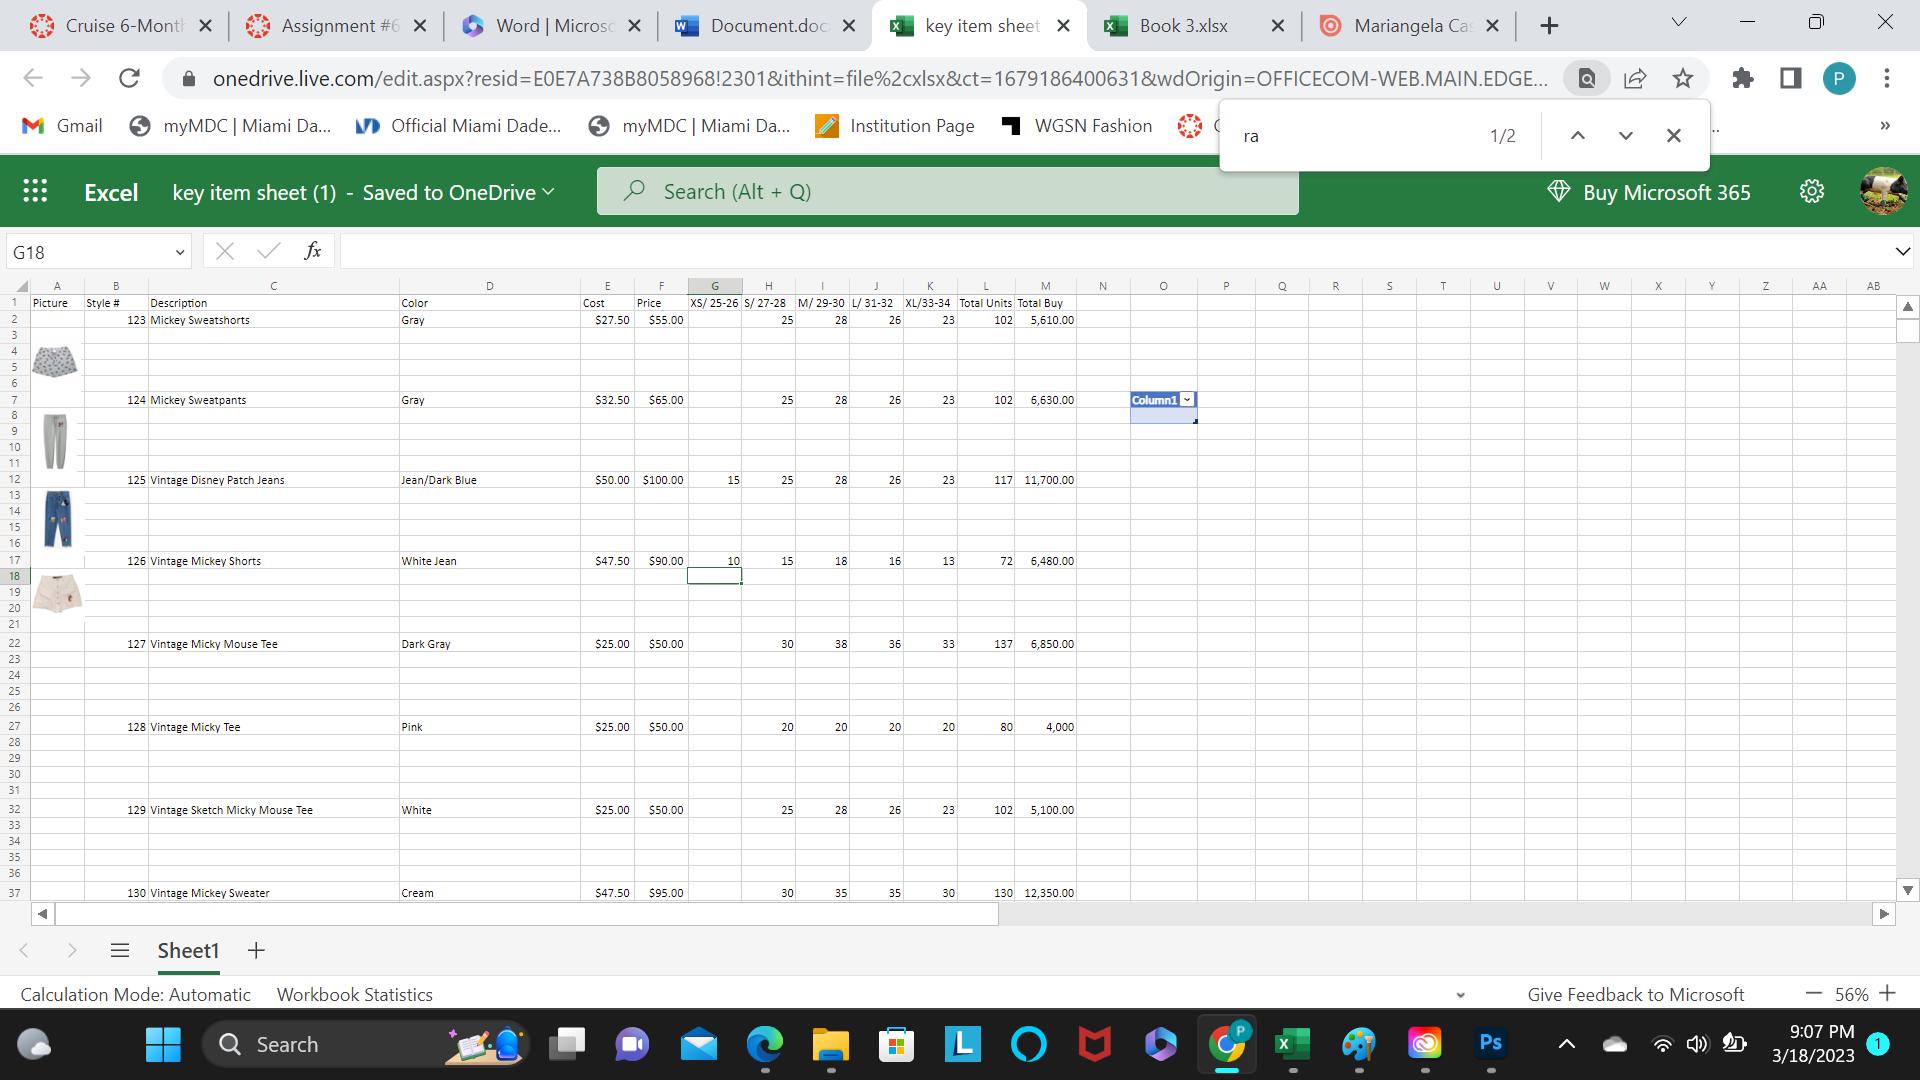Go to previous find result arrow

click(1577, 136)
